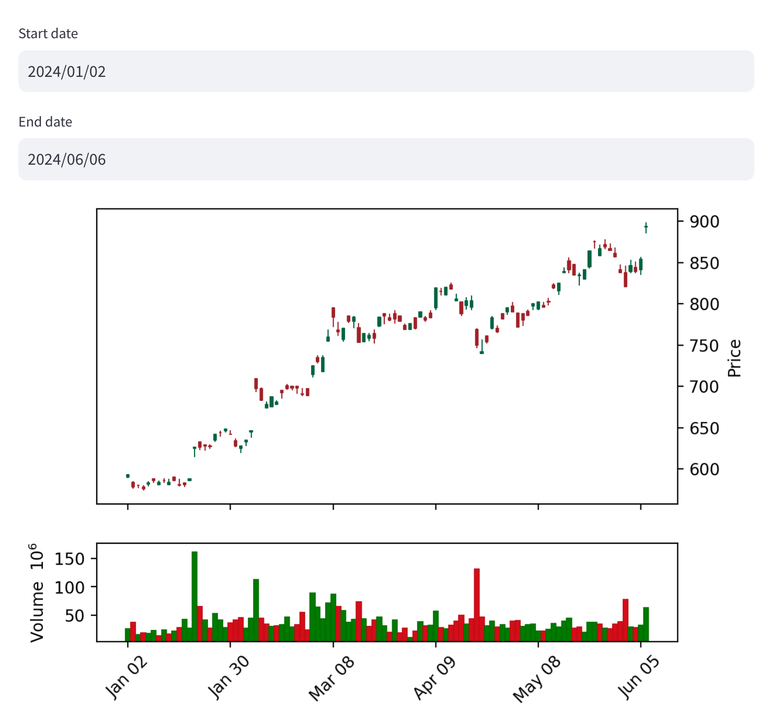This screenshot has height=722, width=780.
Task: Click the 750 price axis value
Action: coord(704,345)
